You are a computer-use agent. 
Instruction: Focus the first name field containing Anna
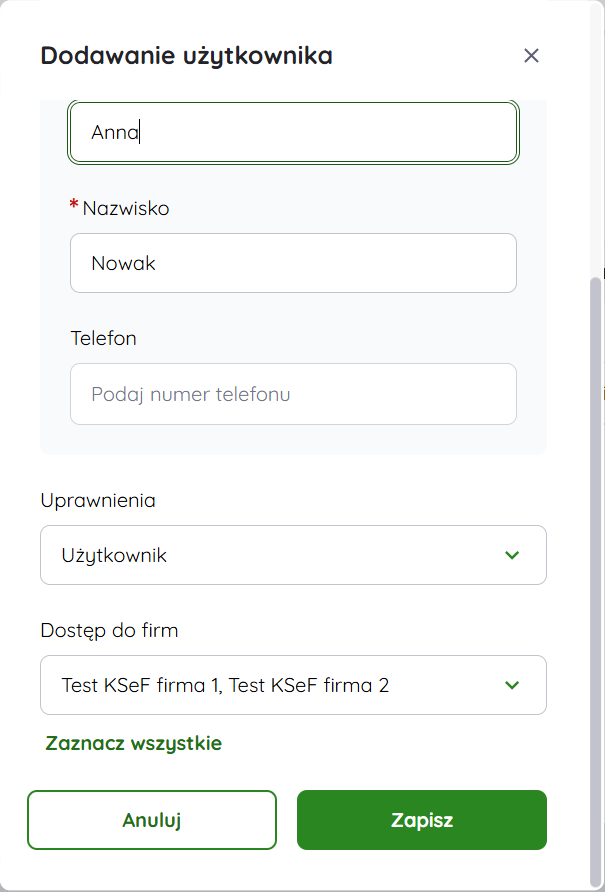click(x=293, y=132)
